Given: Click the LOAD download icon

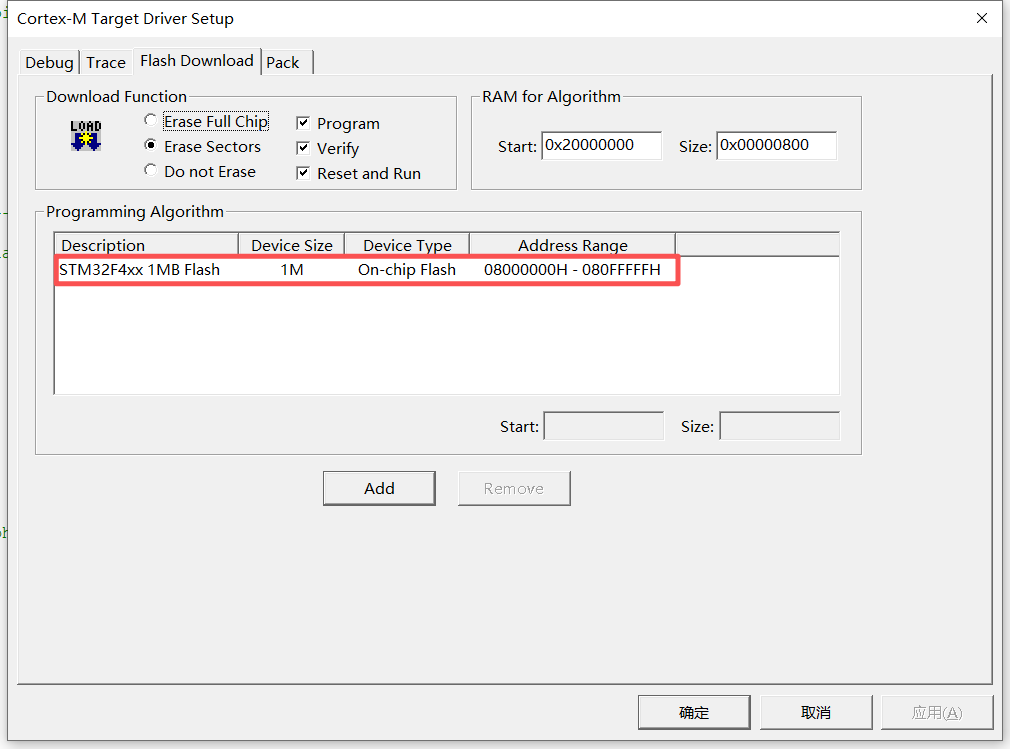Looking at the screenshot, I should tap(86, 135).
